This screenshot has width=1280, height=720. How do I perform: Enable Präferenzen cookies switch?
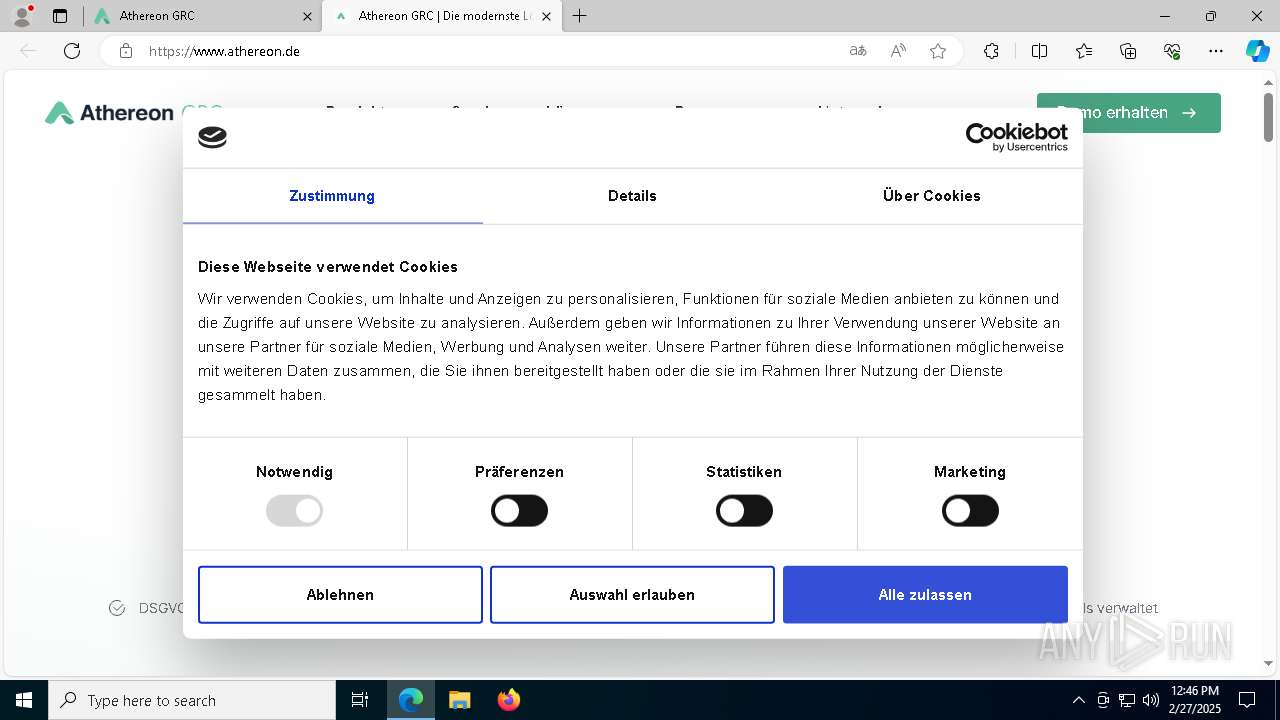pyautogui.click(x=519, y=511)
